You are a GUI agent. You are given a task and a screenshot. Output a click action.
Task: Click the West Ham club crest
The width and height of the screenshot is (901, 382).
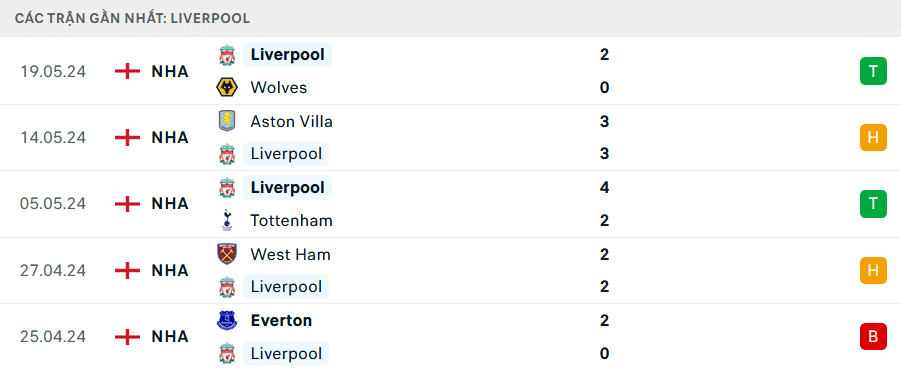click(227, 254)
